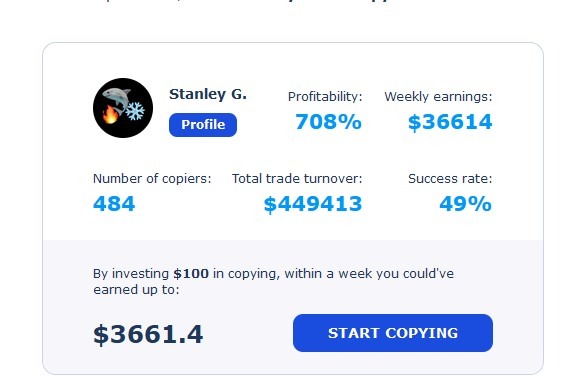Click the Number of copiers label

click(152, 179)
